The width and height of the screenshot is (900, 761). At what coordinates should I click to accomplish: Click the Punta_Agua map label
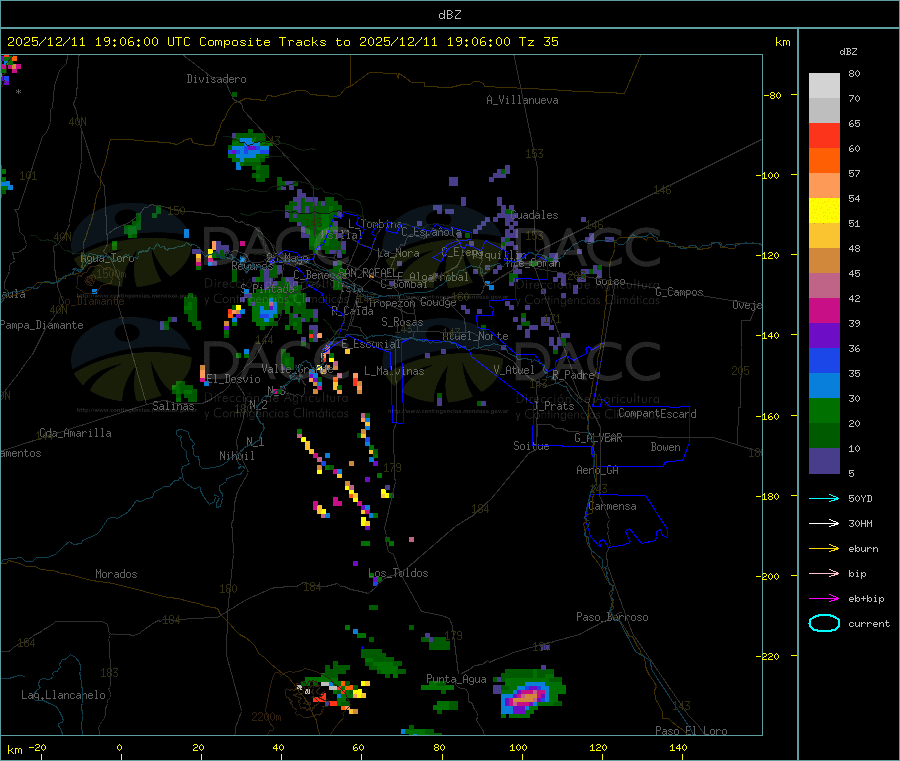point(456,679)
